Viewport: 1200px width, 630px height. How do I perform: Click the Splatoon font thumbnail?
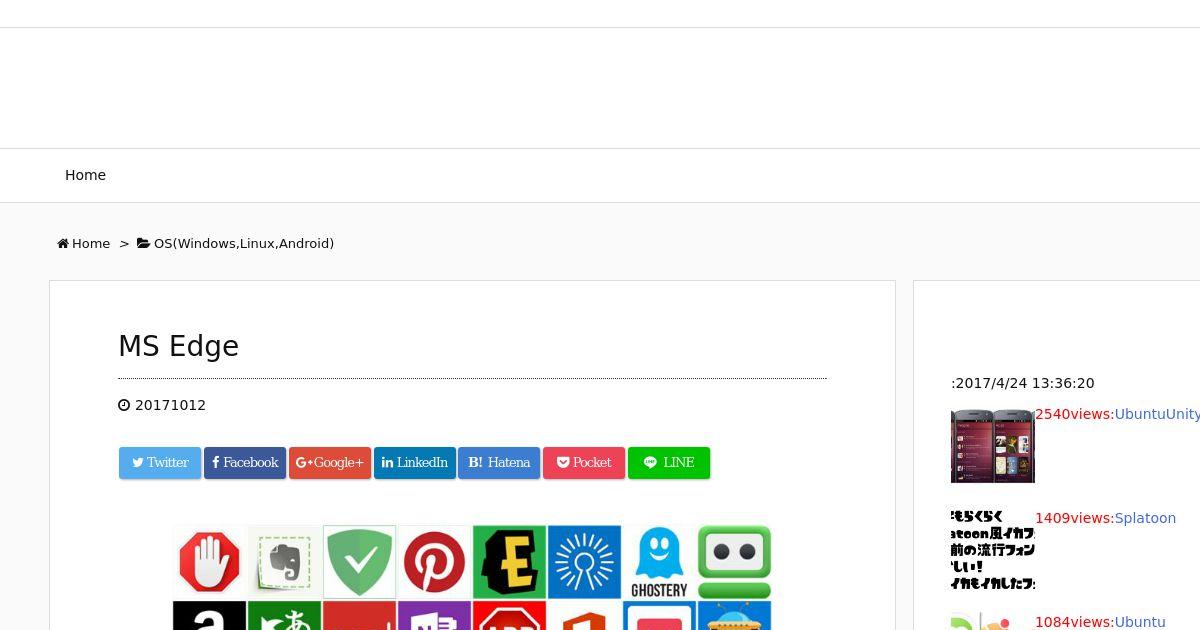(993, 549)
